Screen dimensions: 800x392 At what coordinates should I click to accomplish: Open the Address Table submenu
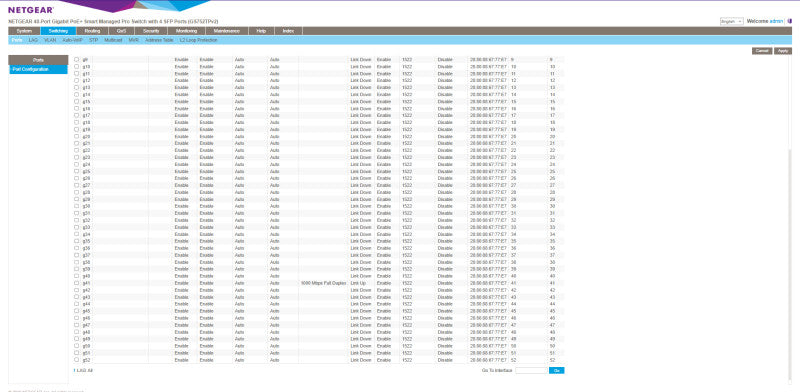click(x=159, y=40)
